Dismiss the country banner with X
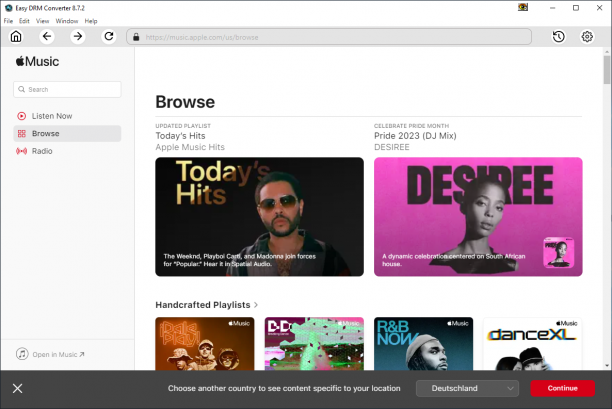The width and height of the screenshot is (612, 409). coord(18,388)
